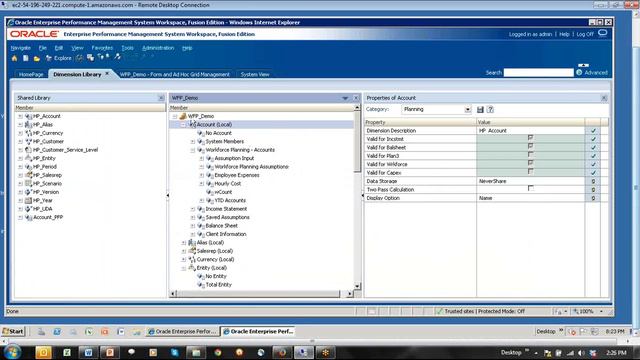Image resolution: width=640 pixels, height=360 pixels.
Task: Close the Dimension Library tab
Action: point(107,73)
